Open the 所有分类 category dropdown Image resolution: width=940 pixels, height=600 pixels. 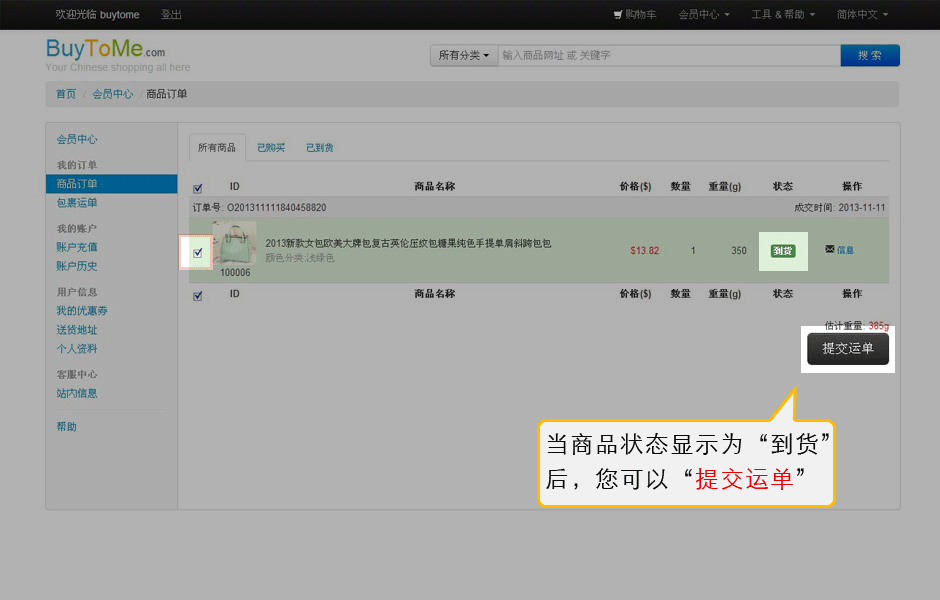[x=463, y=55]
